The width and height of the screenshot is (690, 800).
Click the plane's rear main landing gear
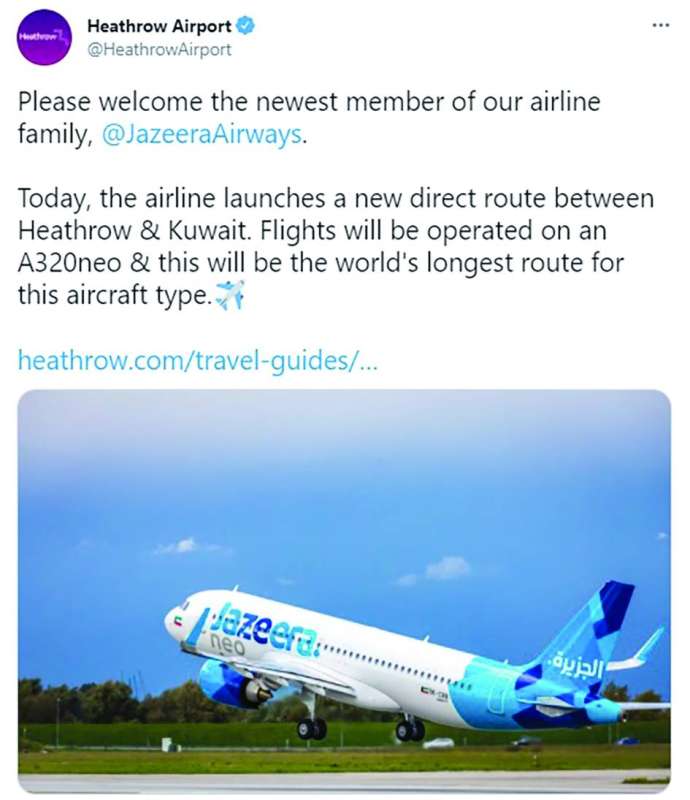pos(408,730)
